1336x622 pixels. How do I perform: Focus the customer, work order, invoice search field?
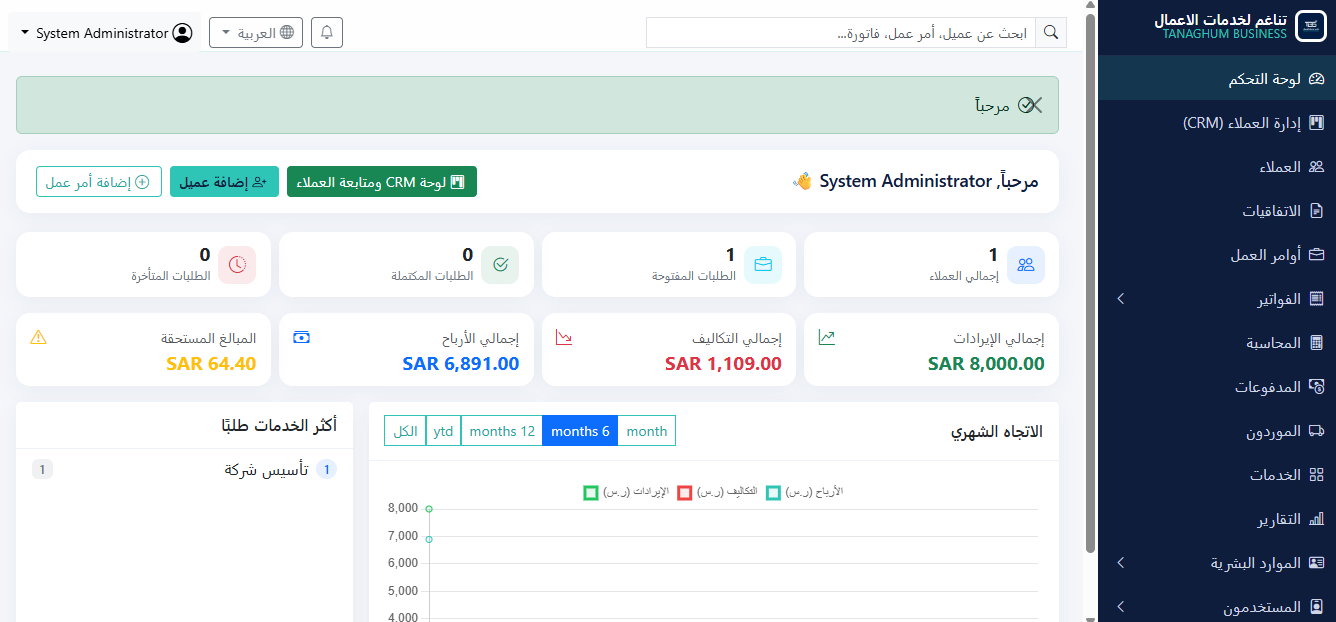point(841,32)
